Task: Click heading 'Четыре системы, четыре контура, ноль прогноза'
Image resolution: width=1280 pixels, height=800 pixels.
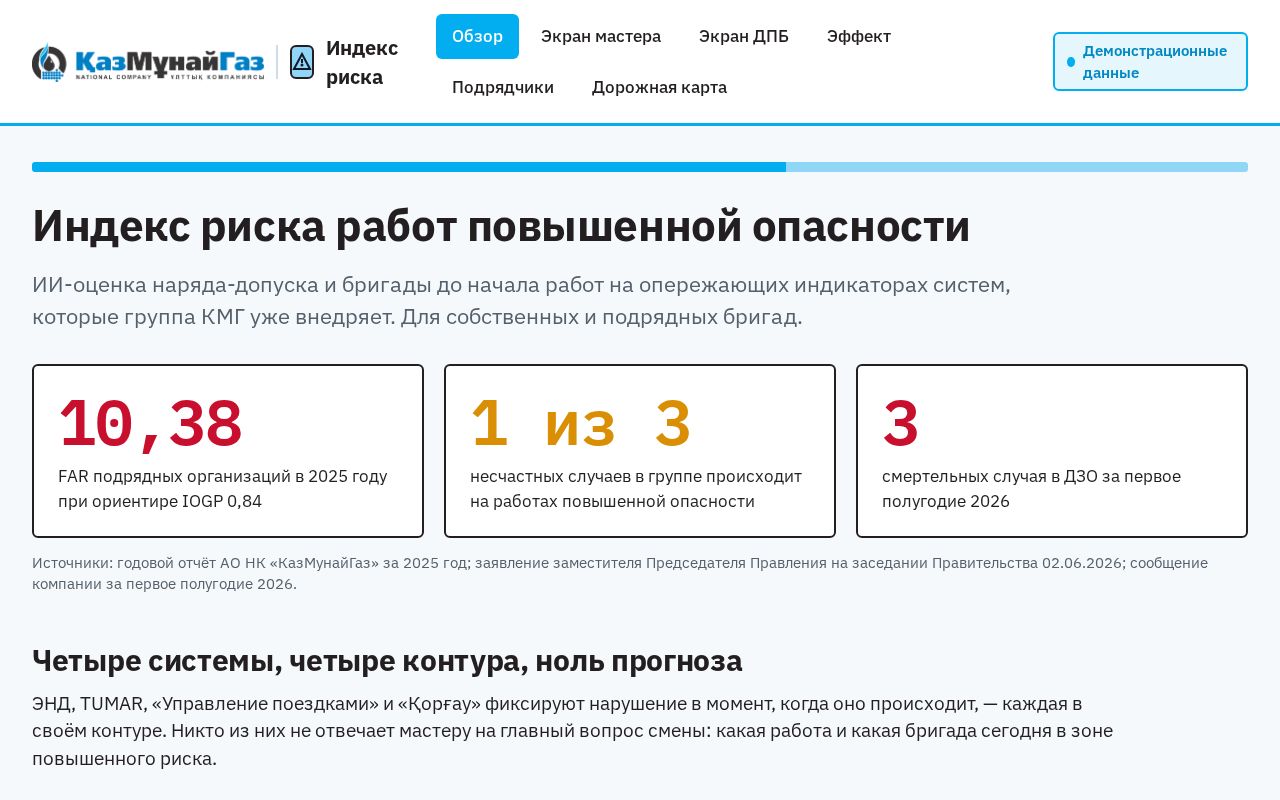Action: [x=387, y=661]
